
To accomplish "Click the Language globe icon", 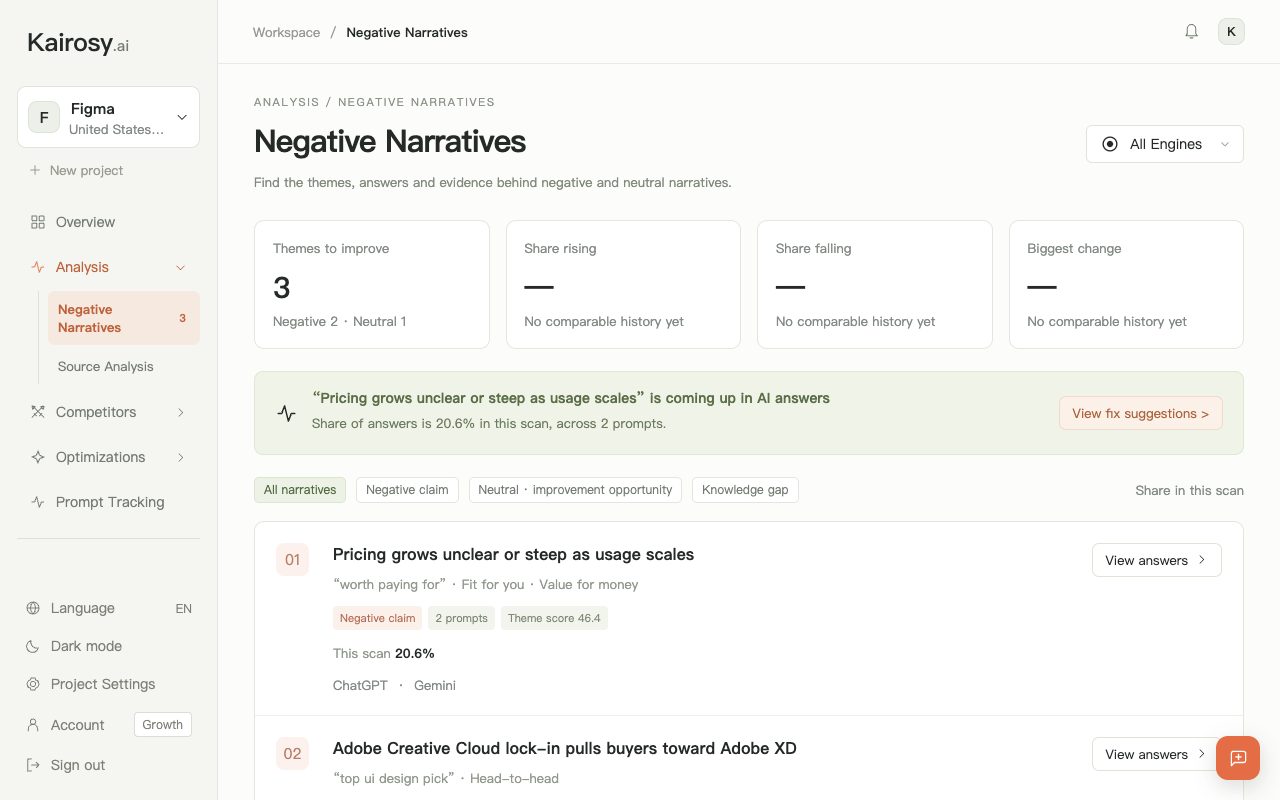I will point(33,608).
